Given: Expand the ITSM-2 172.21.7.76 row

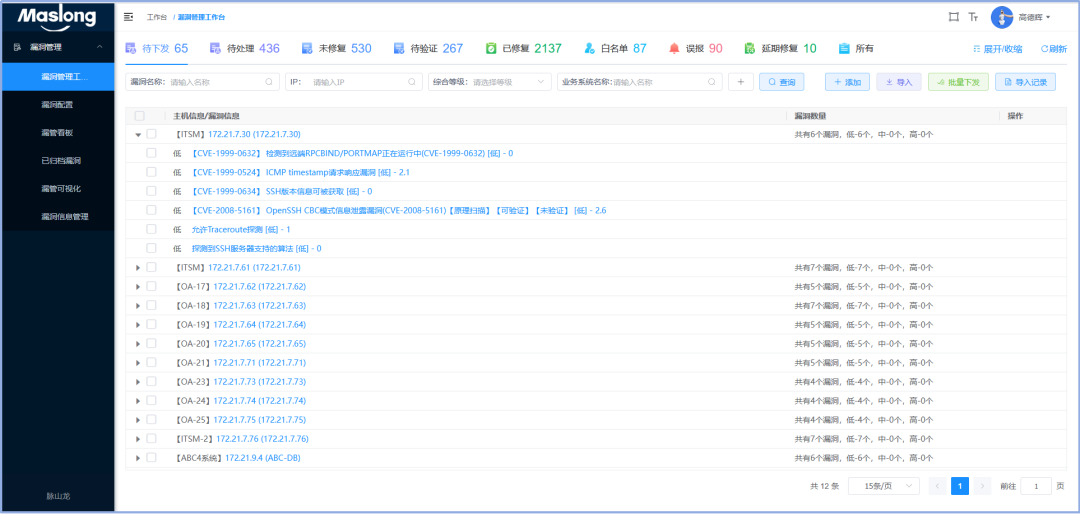Looking at the screenshot, I should [x=138, y=439].
